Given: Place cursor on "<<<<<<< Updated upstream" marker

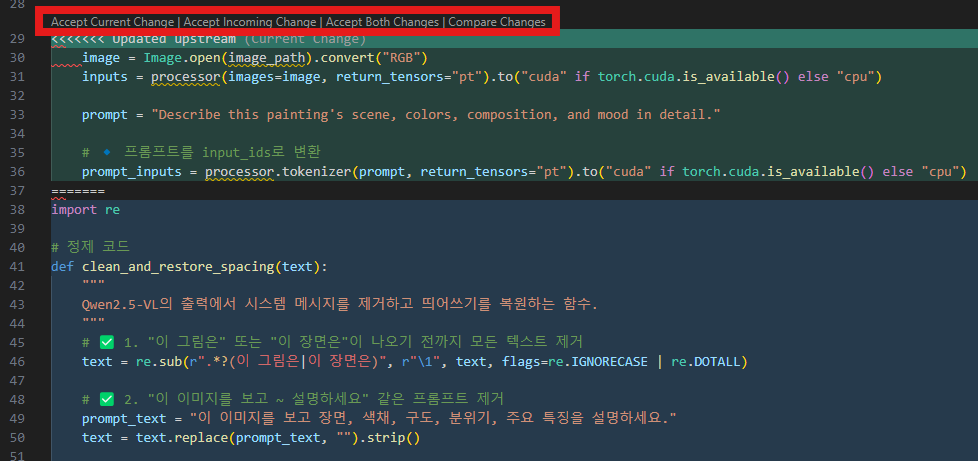Looking at the screenshot, I should tap(143, 39).
